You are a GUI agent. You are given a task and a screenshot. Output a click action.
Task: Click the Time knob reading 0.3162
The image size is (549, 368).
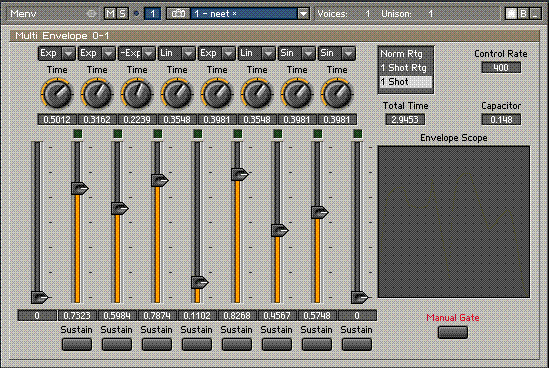97,93
